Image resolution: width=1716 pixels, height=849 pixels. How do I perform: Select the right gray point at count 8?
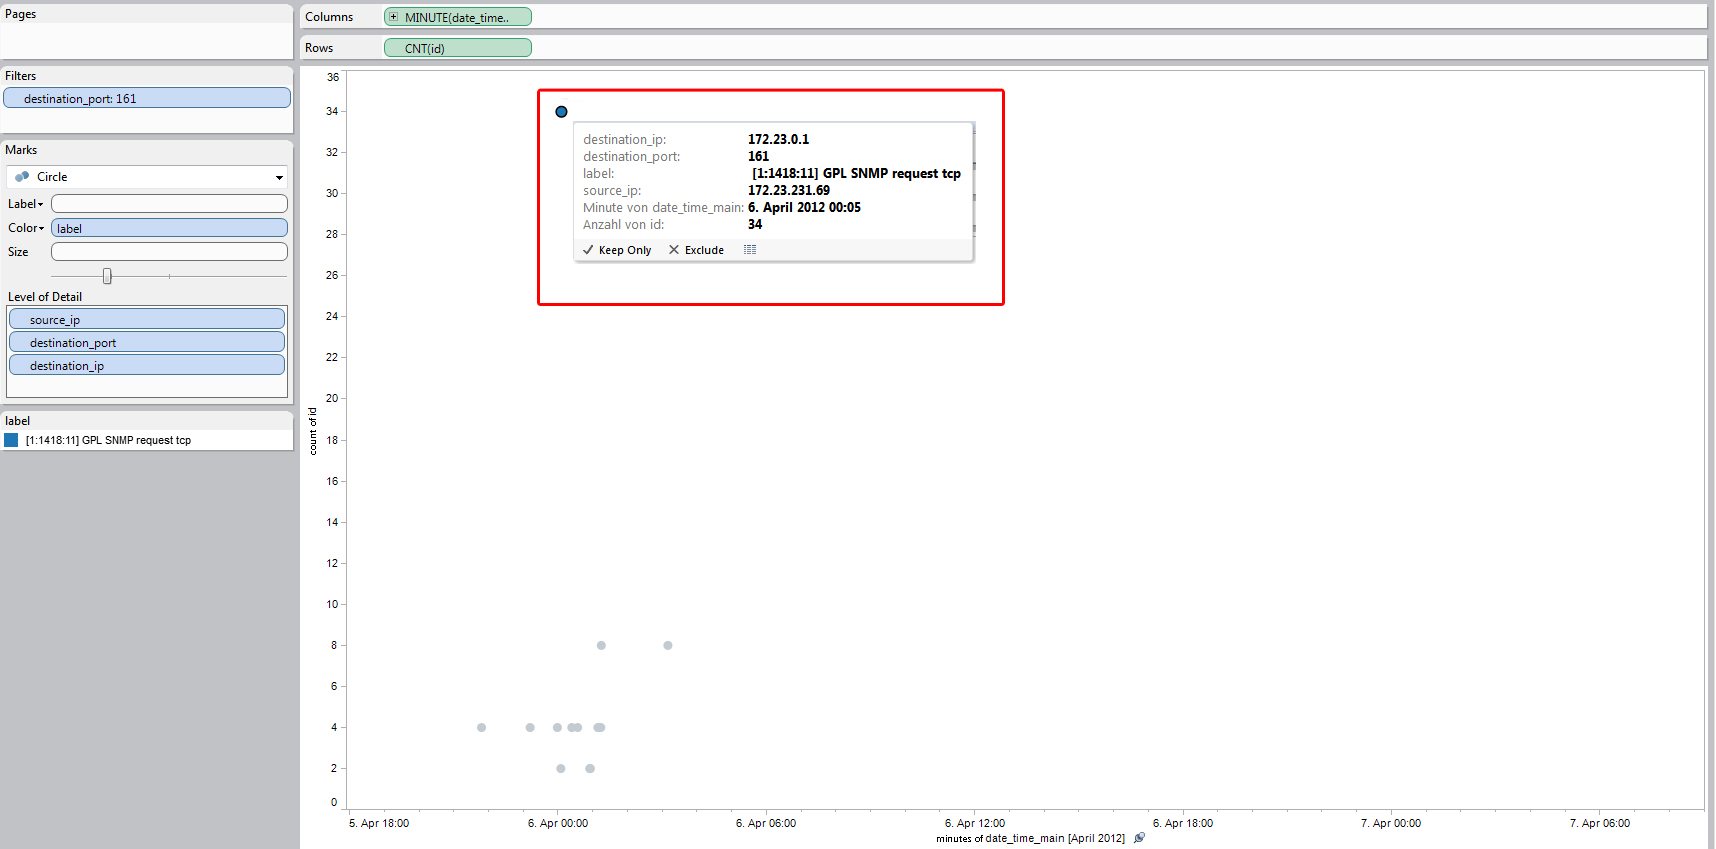(668, 645)
